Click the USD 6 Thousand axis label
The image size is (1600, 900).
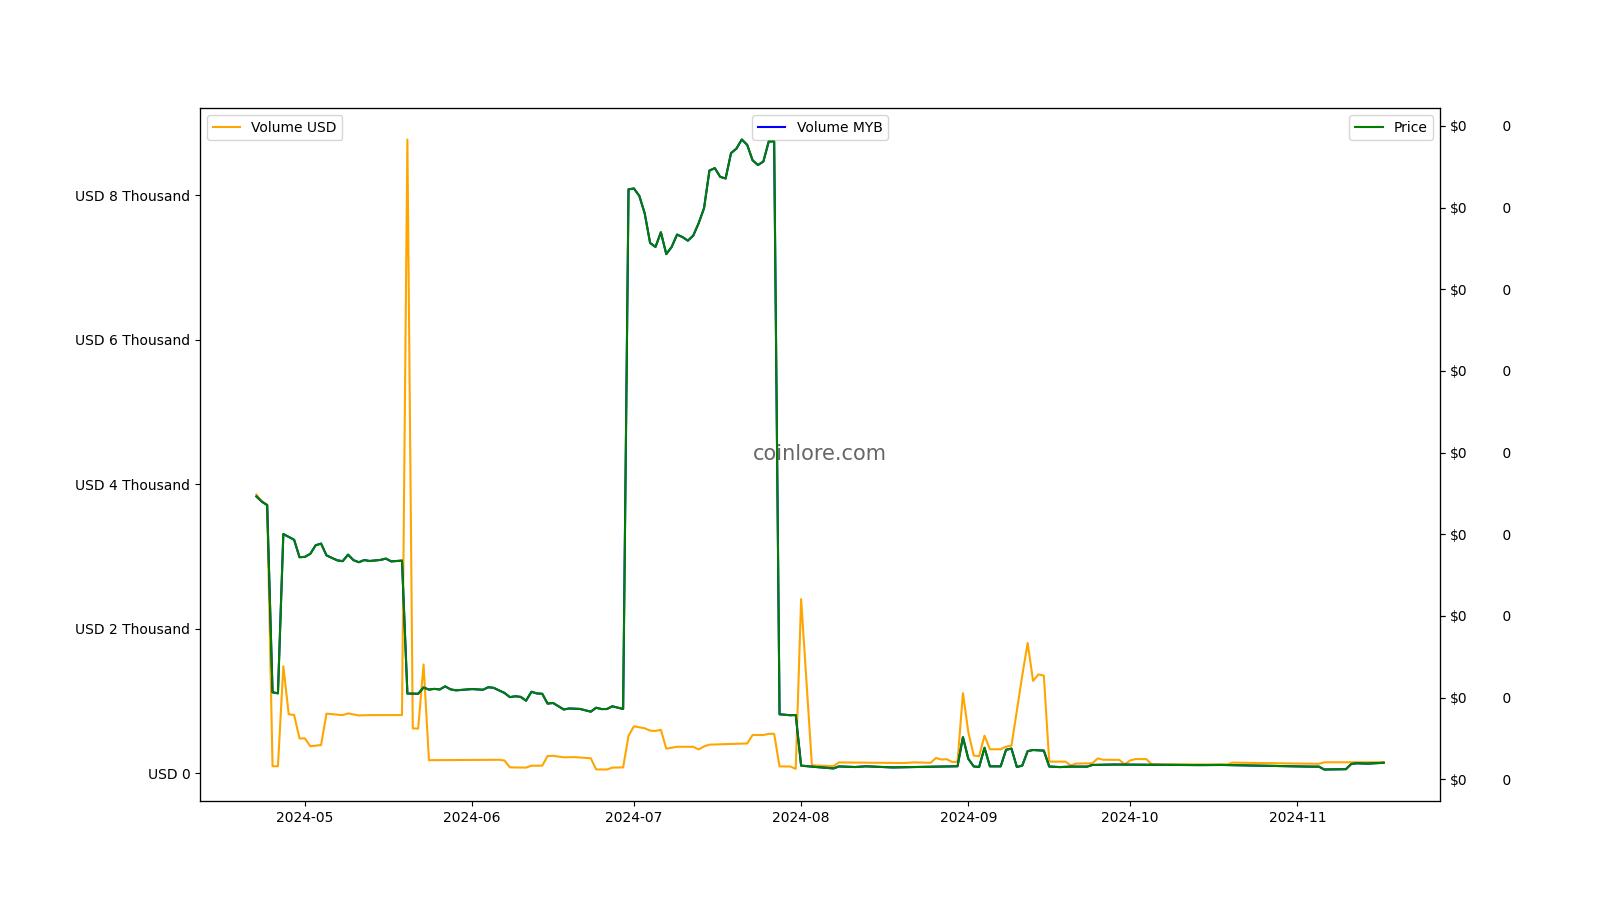click(132, 340)
